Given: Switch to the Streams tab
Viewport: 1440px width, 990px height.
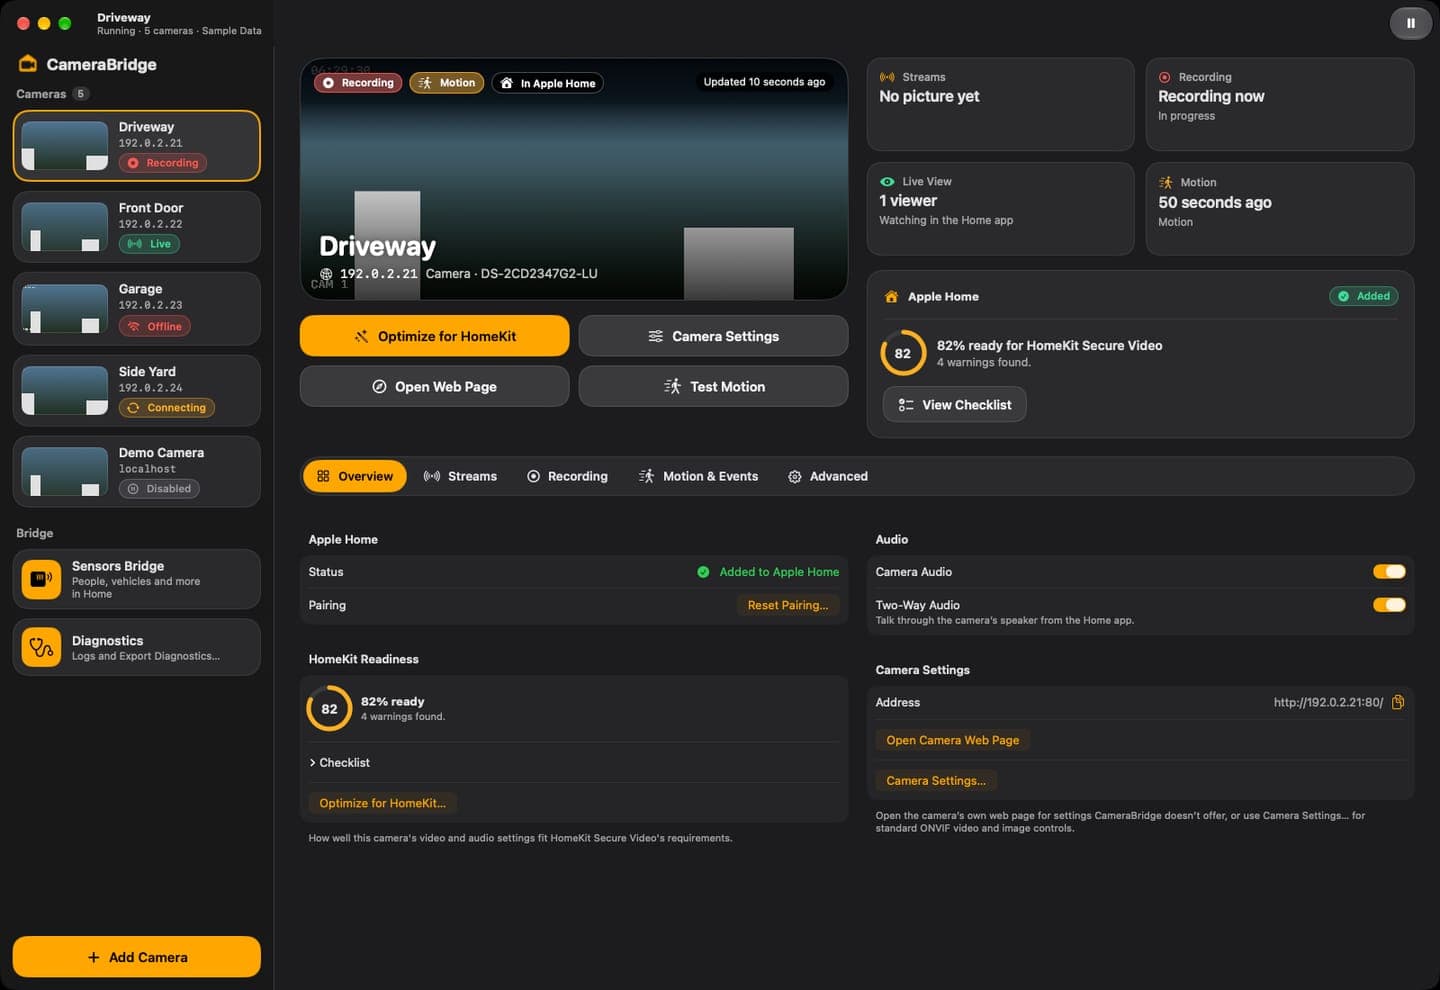Looking at the screenshot, I should coord(460,476).
